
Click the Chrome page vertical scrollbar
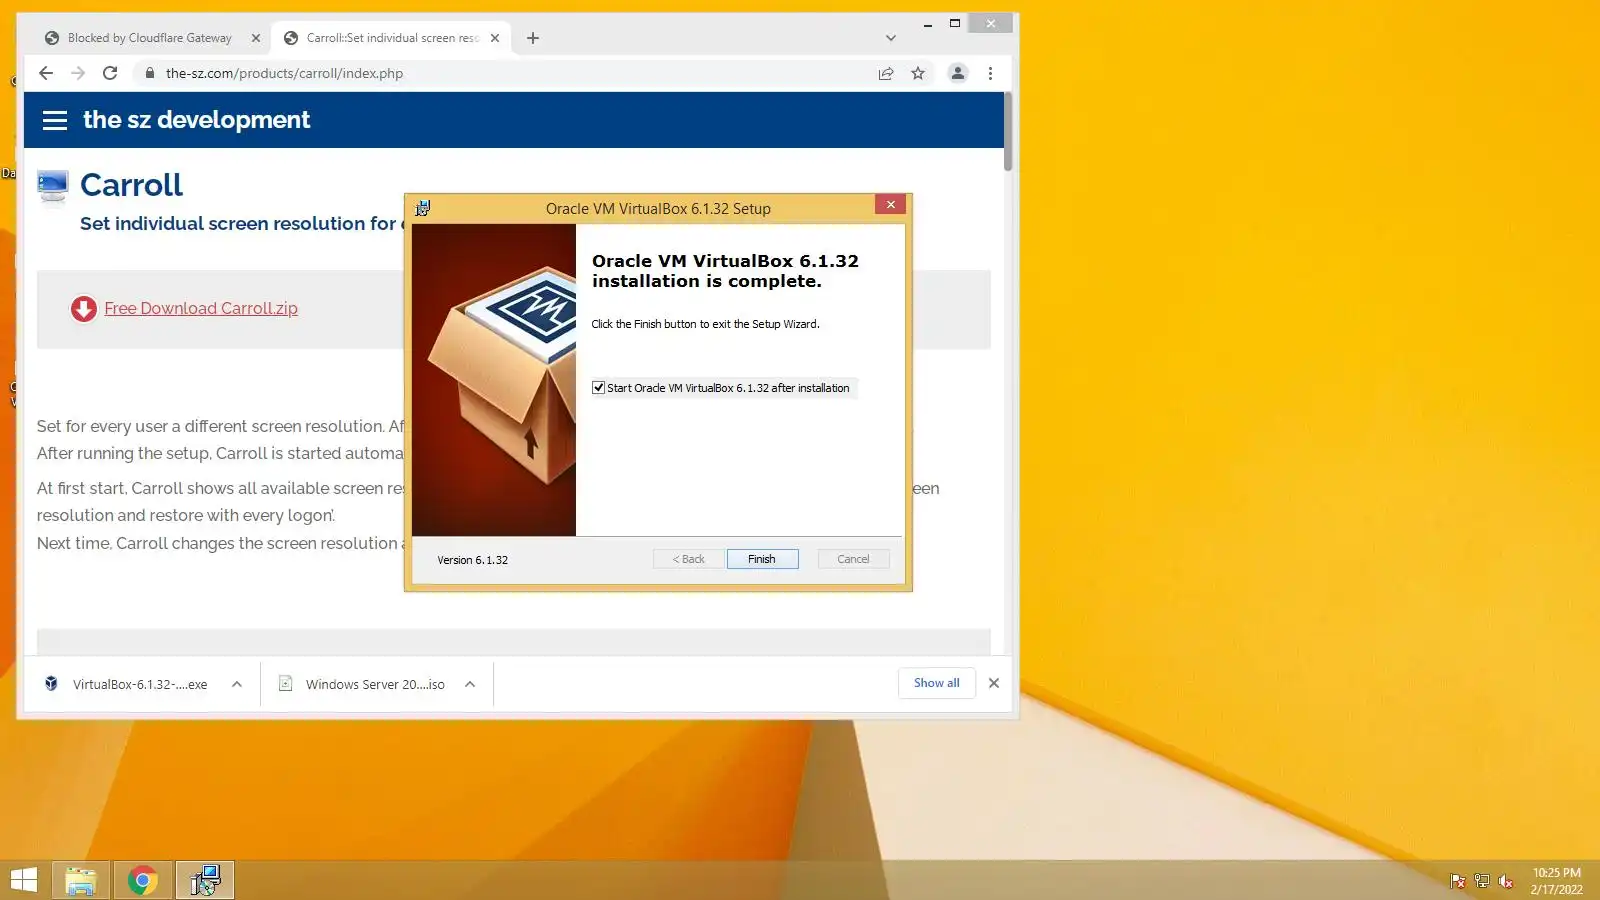coord(1008,132)
